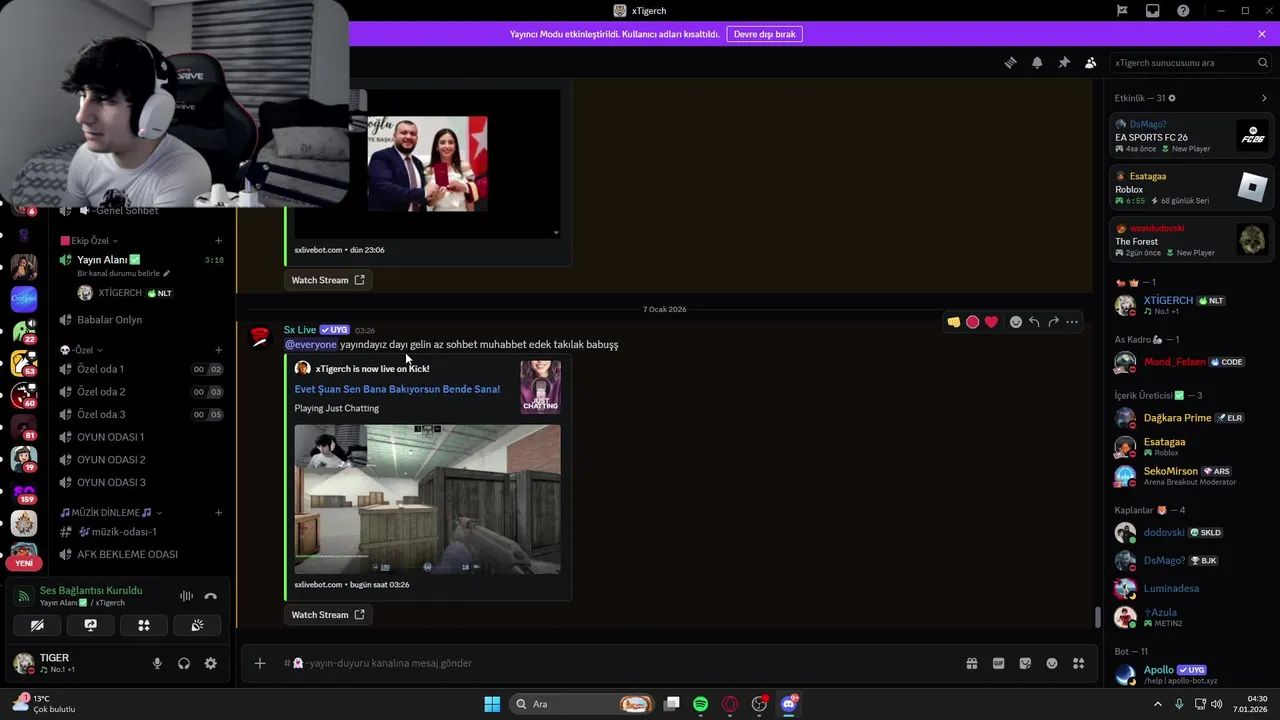Viewport: 1280px width, 720px height.
Task: Add heart reaction to message
Action: coord(991,322)
